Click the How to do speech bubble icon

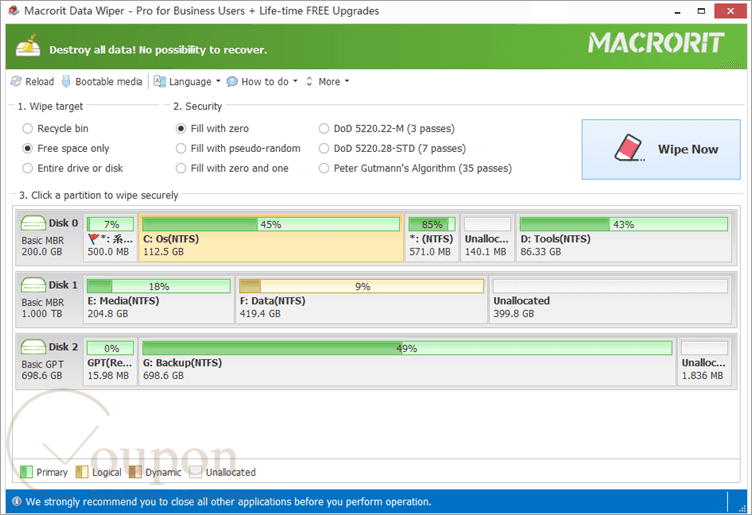click(x=232, y=82)
